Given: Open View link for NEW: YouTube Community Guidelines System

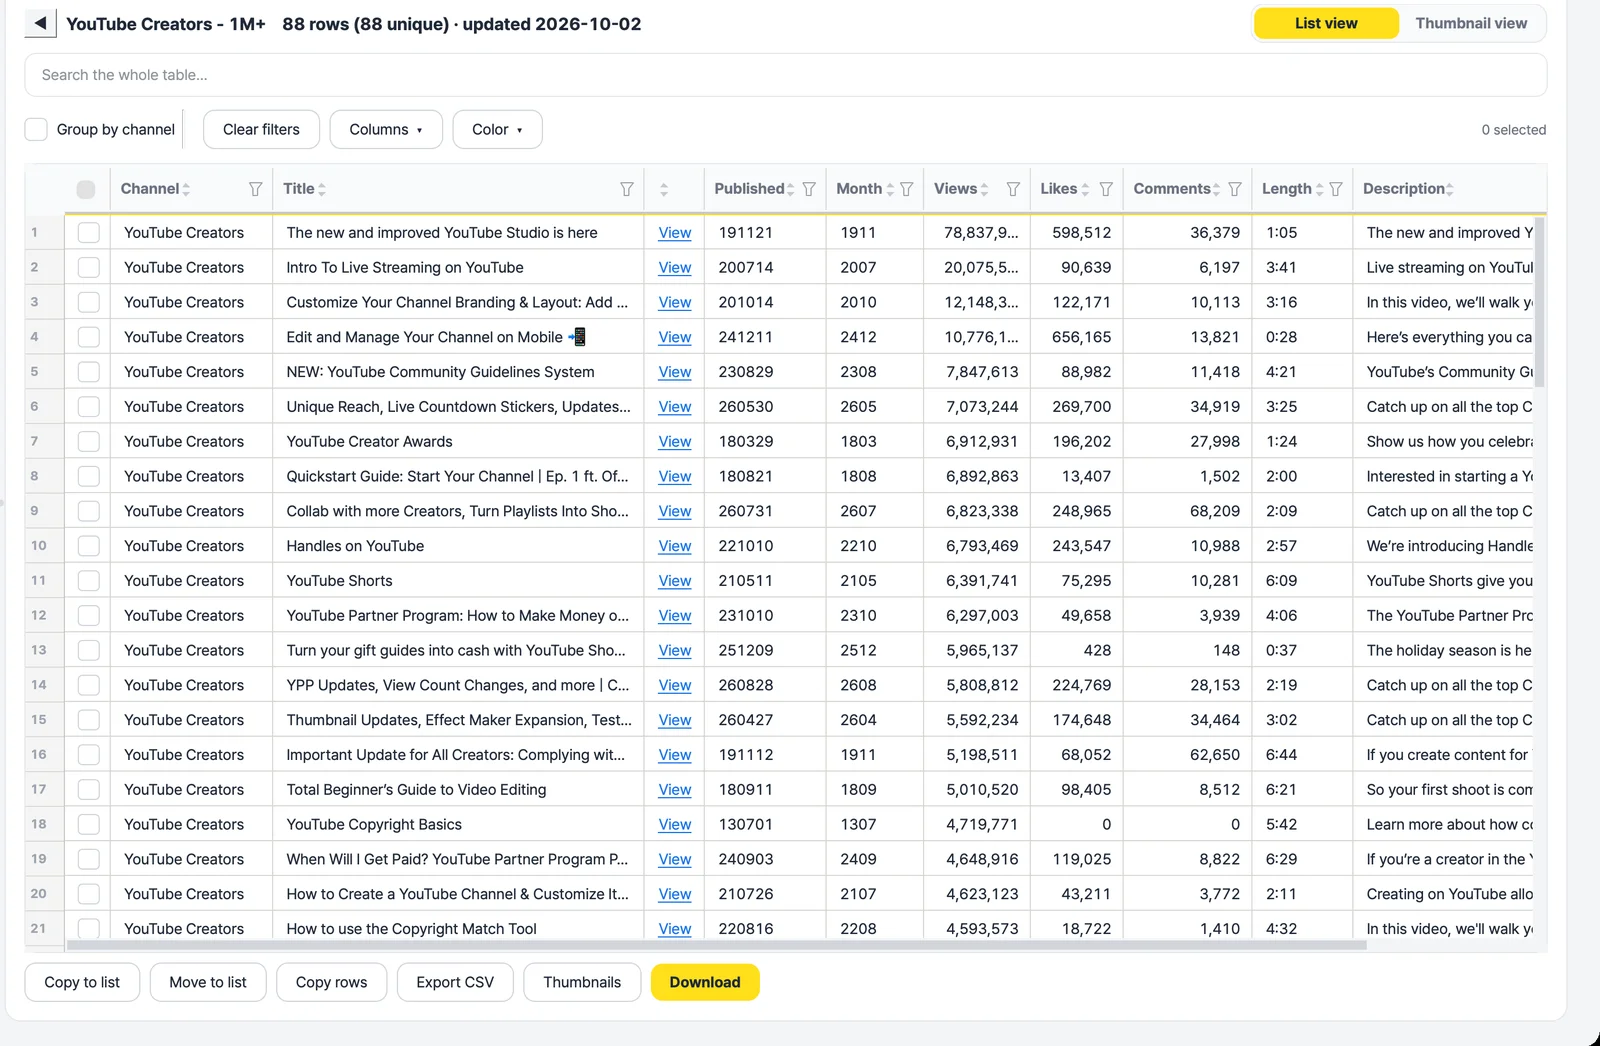Looking at the screenshot, I should click(x=675, y=372).
